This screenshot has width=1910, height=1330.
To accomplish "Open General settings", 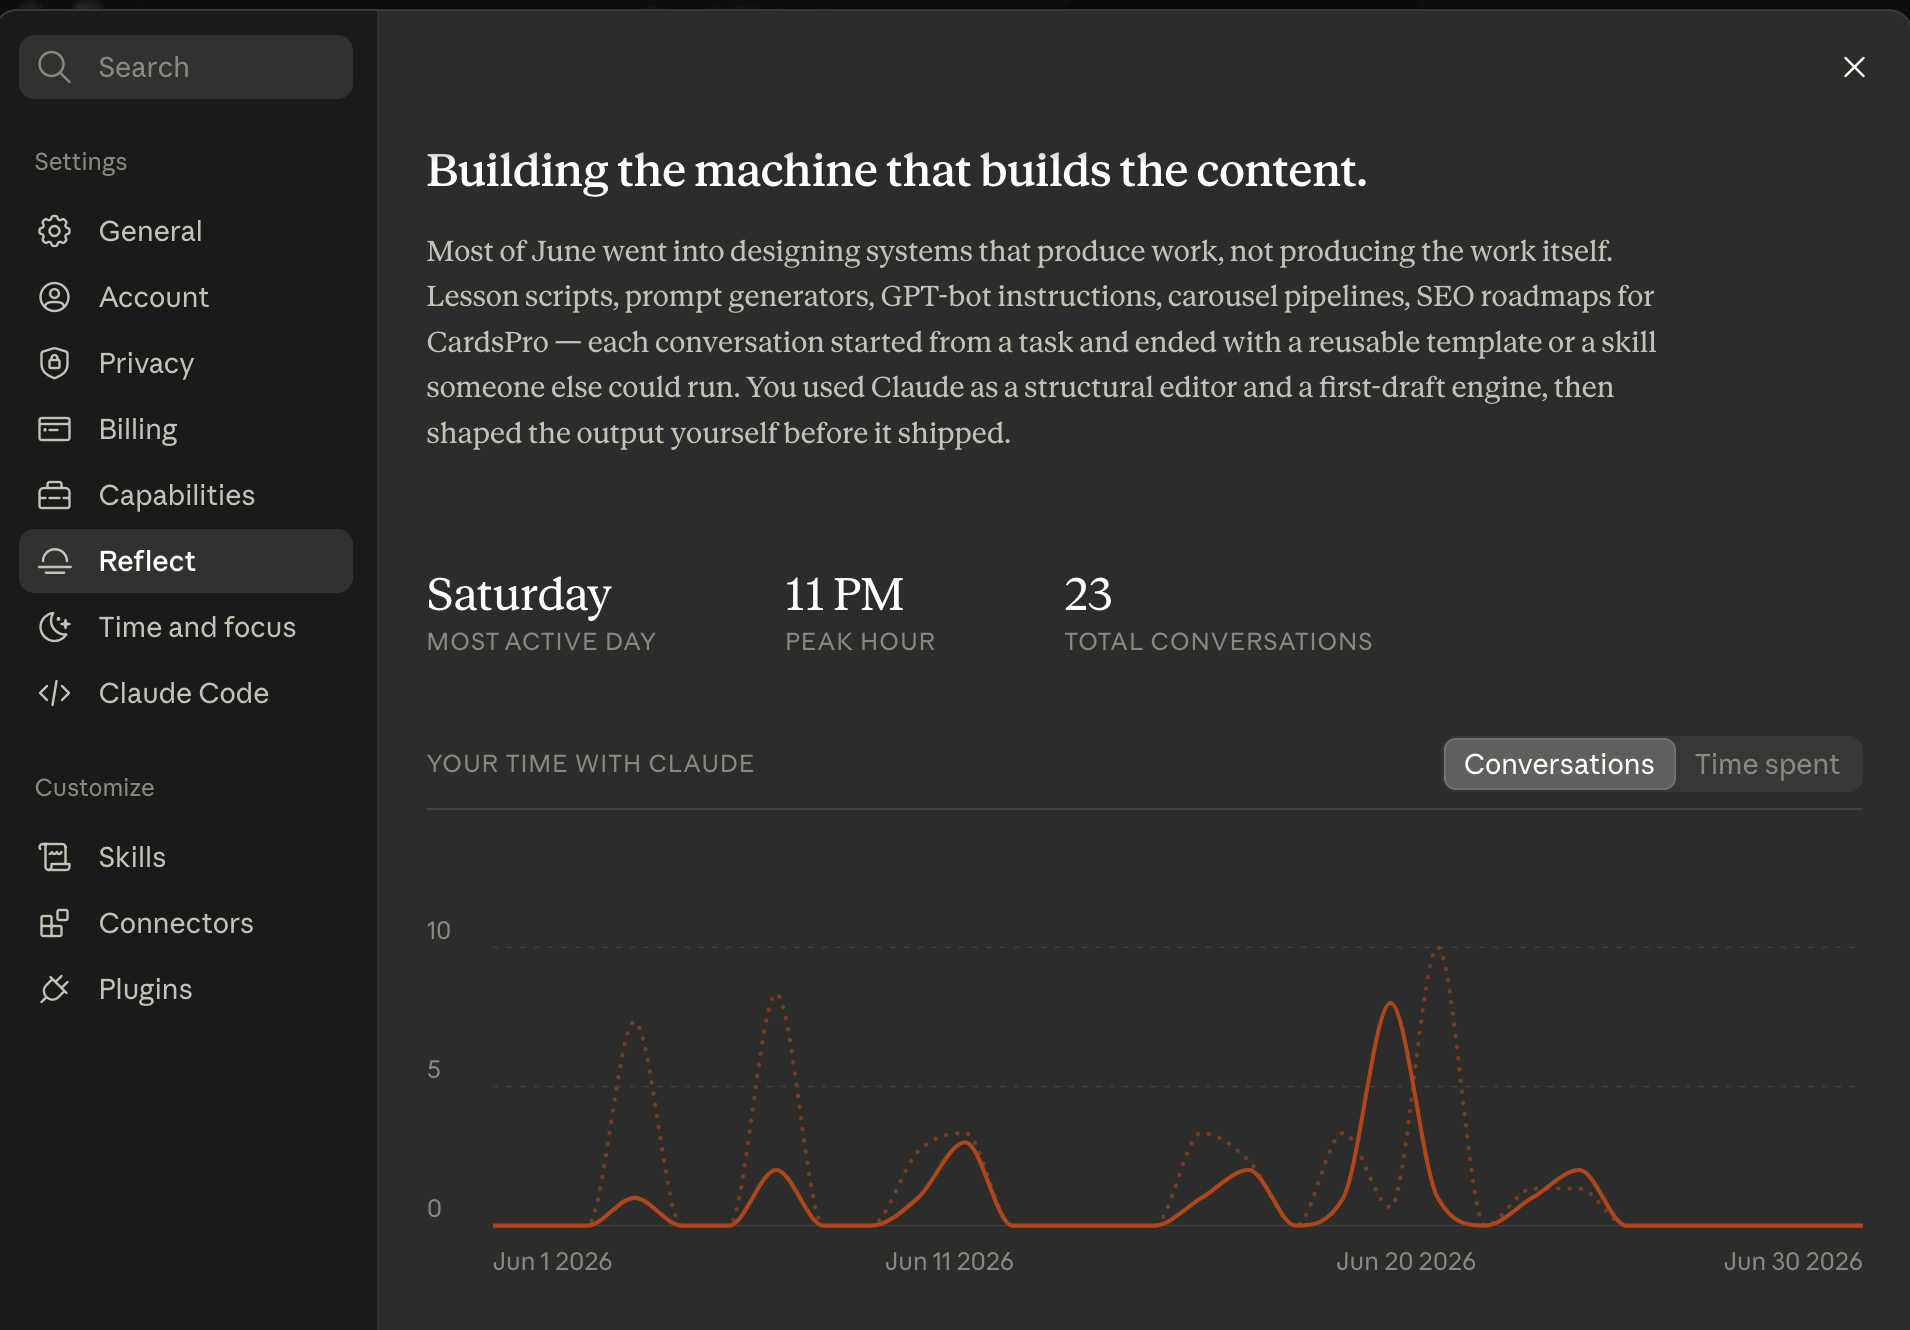I will (186, 231).
